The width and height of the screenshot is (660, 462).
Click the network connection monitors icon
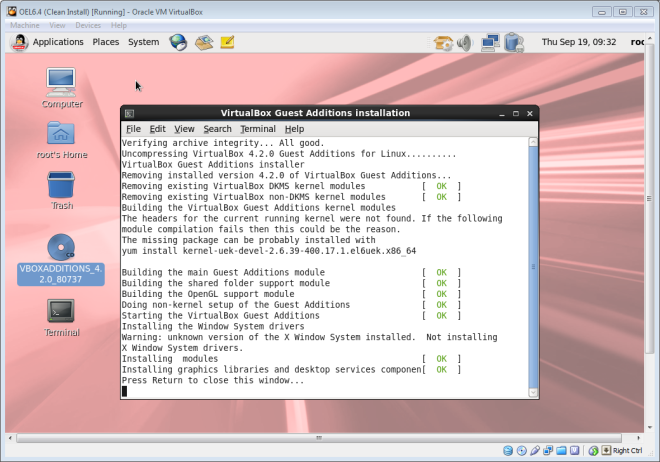(x=490, y=42)
